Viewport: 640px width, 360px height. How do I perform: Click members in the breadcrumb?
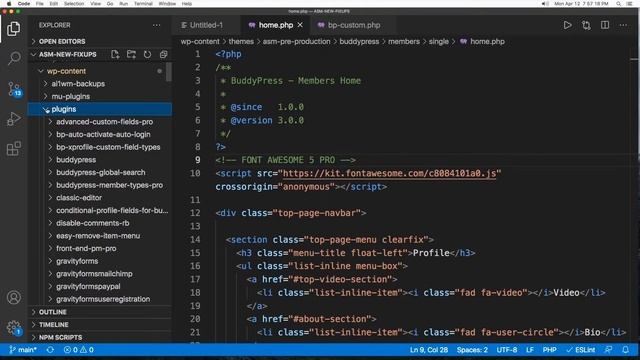(404, 42)
